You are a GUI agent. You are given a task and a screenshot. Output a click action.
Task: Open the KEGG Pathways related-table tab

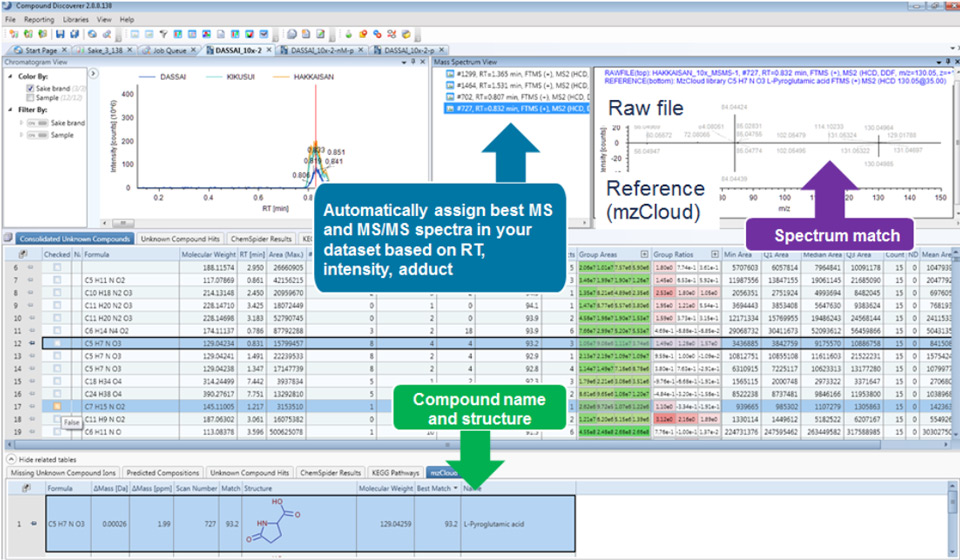coord(396,472)
